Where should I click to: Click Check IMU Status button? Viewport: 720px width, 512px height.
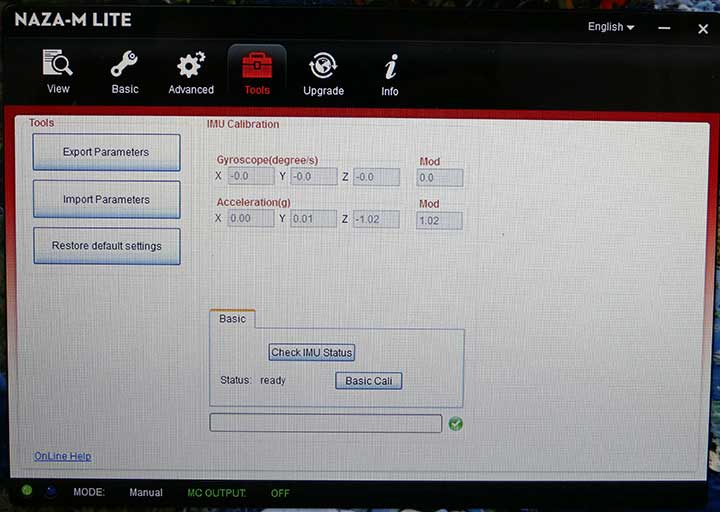312,352
